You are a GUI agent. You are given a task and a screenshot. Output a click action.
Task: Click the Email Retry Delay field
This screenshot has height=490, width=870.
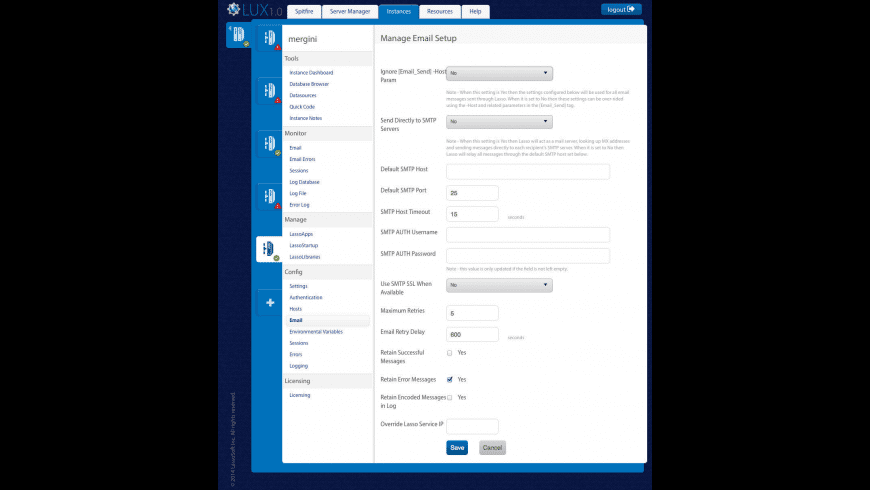point(472,335)
